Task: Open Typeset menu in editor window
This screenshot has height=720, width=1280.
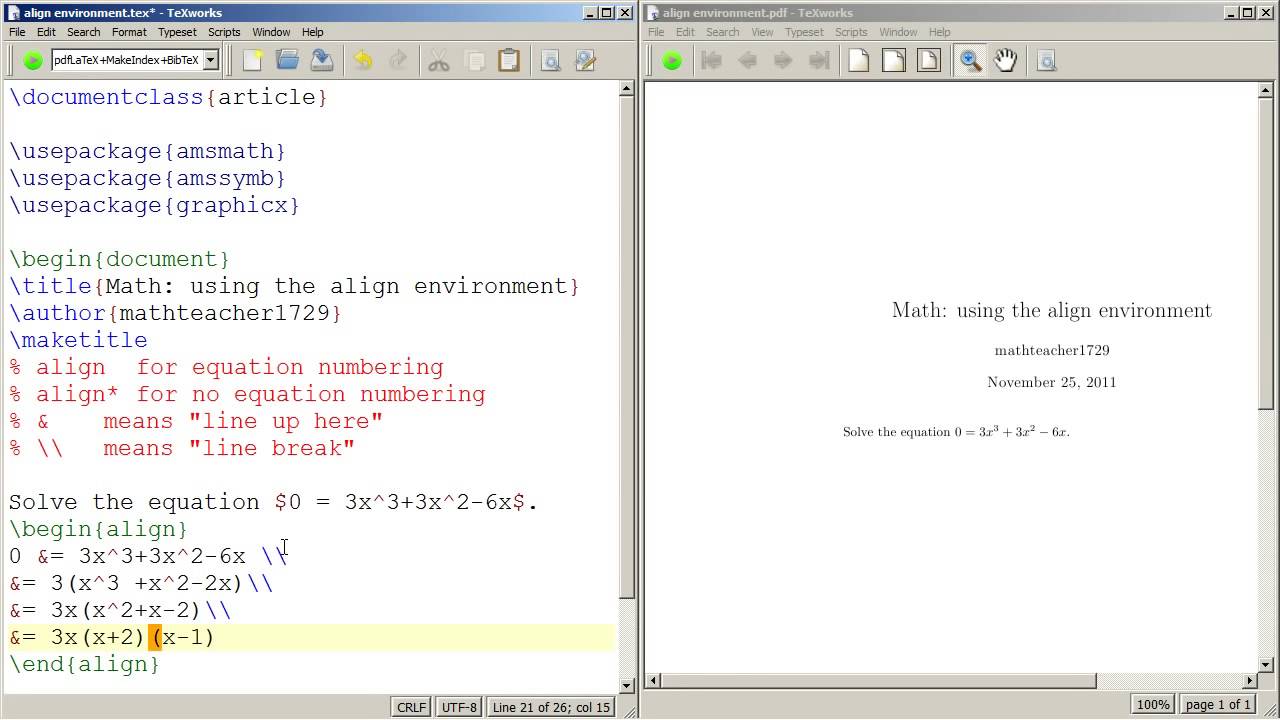Action: (177, 32)
